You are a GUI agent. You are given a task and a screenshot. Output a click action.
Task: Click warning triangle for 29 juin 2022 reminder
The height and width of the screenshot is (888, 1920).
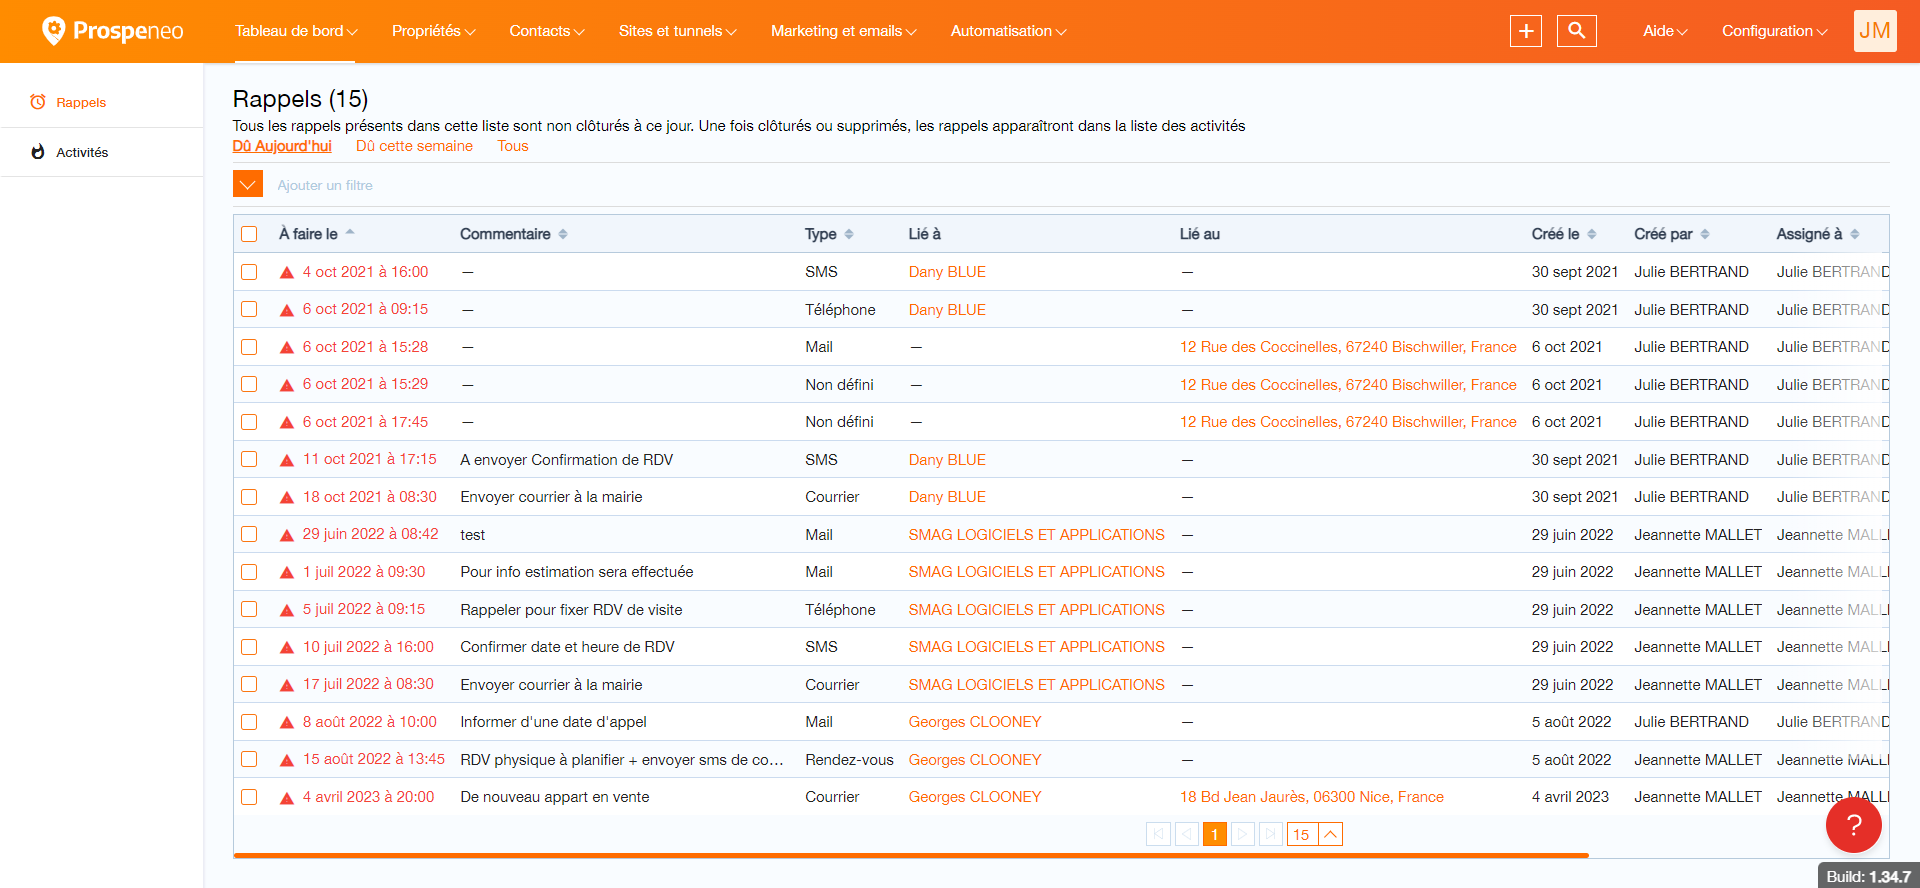click(287, 535)
